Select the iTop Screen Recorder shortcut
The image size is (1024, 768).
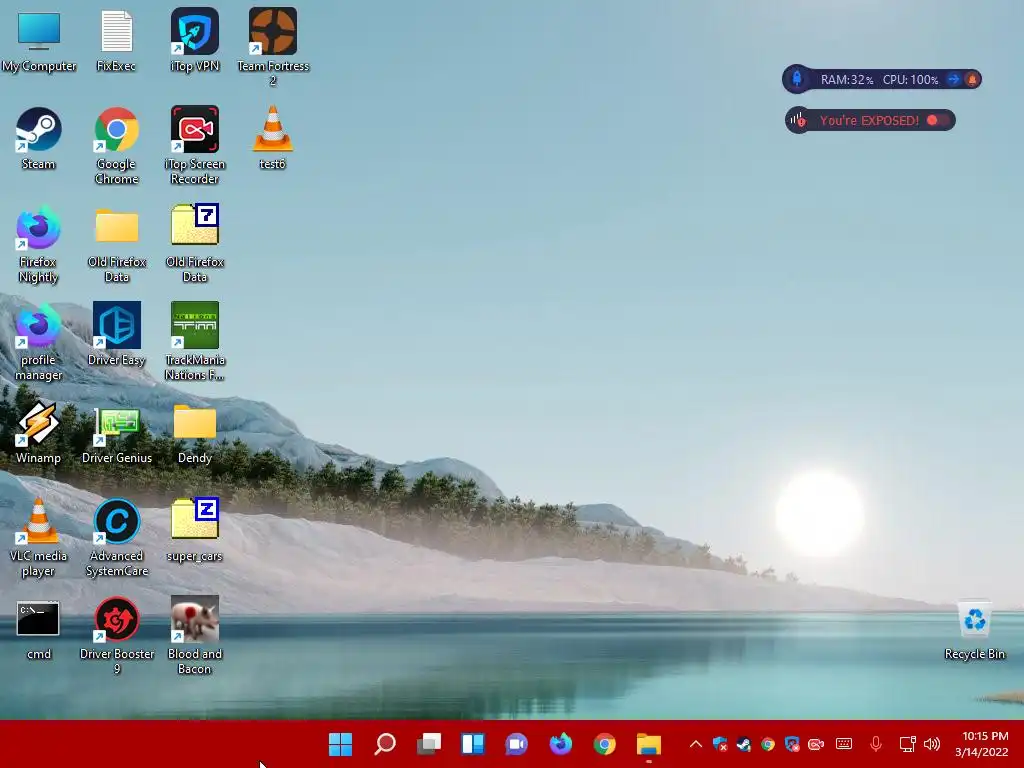(195, 145)
